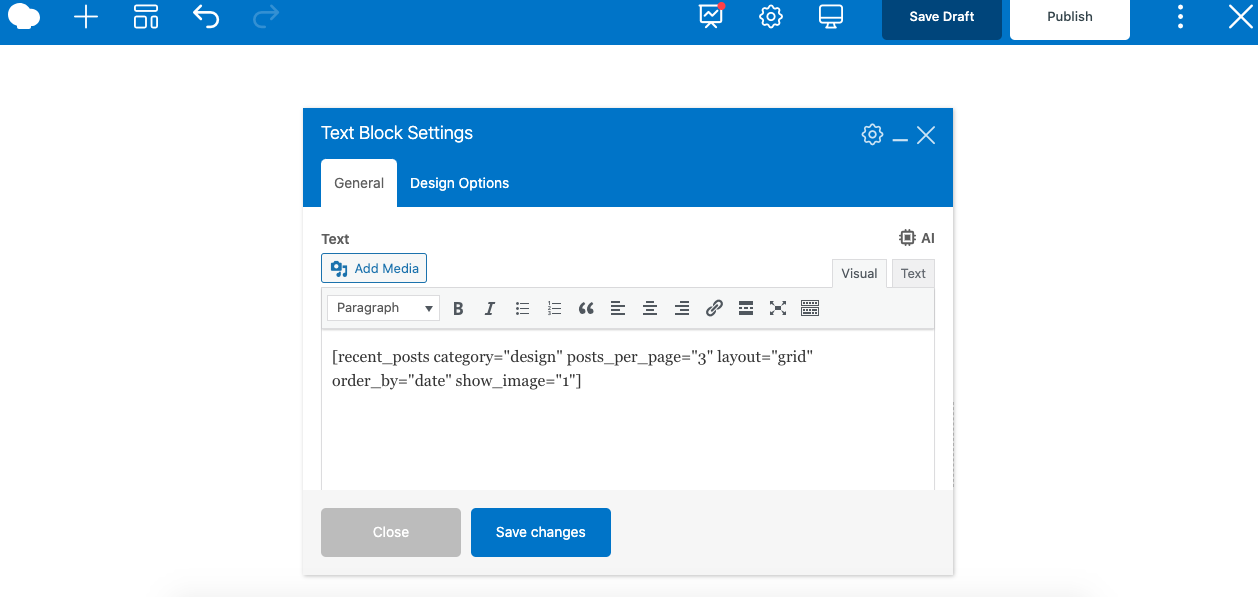Enable the bulleted list format
The width and height of the screenshot is (1258, 597).
tap(522, 308)
